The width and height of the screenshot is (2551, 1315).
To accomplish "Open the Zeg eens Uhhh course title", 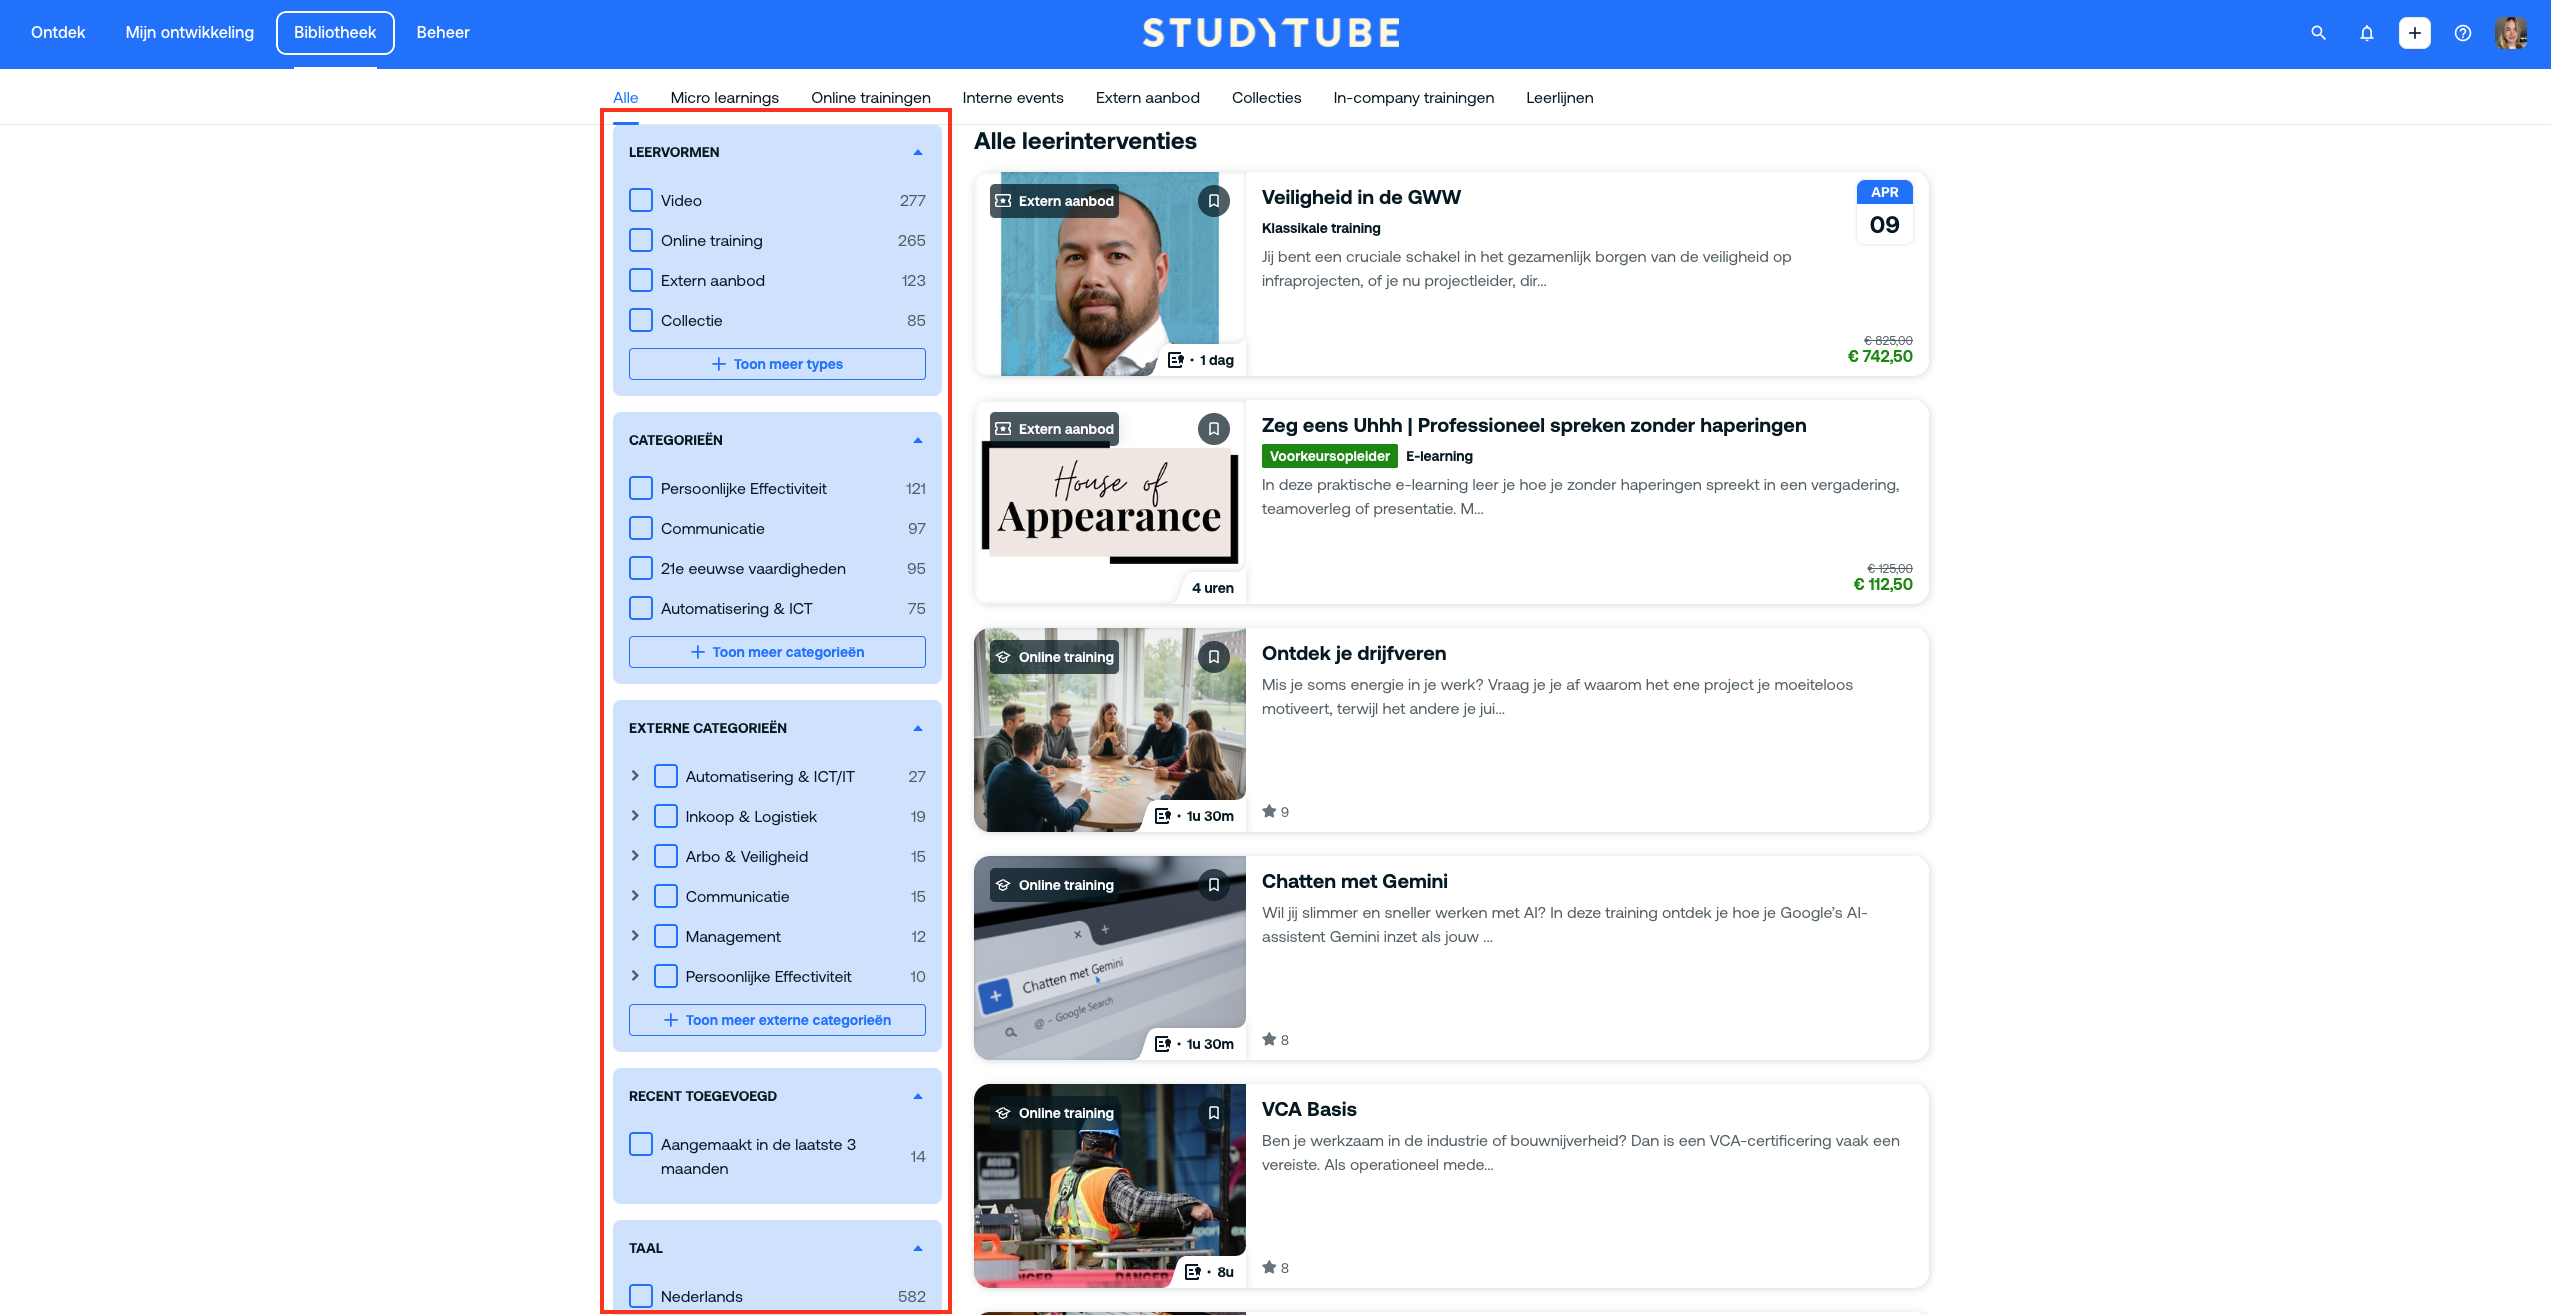I will [1533, 426].
